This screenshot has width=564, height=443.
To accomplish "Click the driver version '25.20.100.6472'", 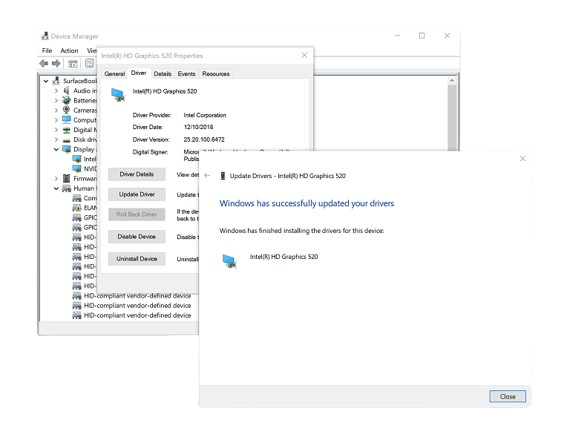I will [204, 140].
